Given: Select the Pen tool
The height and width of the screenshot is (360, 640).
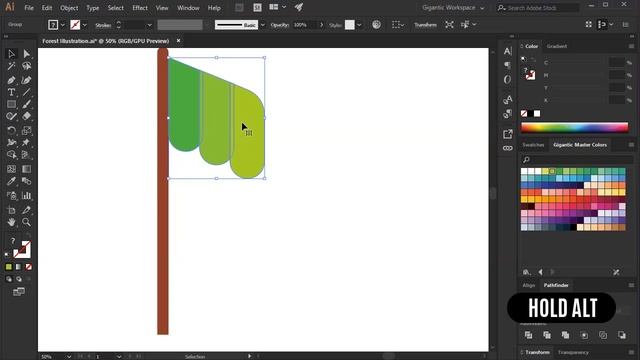Looking at the screenshot, I should [x=11, y=80].
